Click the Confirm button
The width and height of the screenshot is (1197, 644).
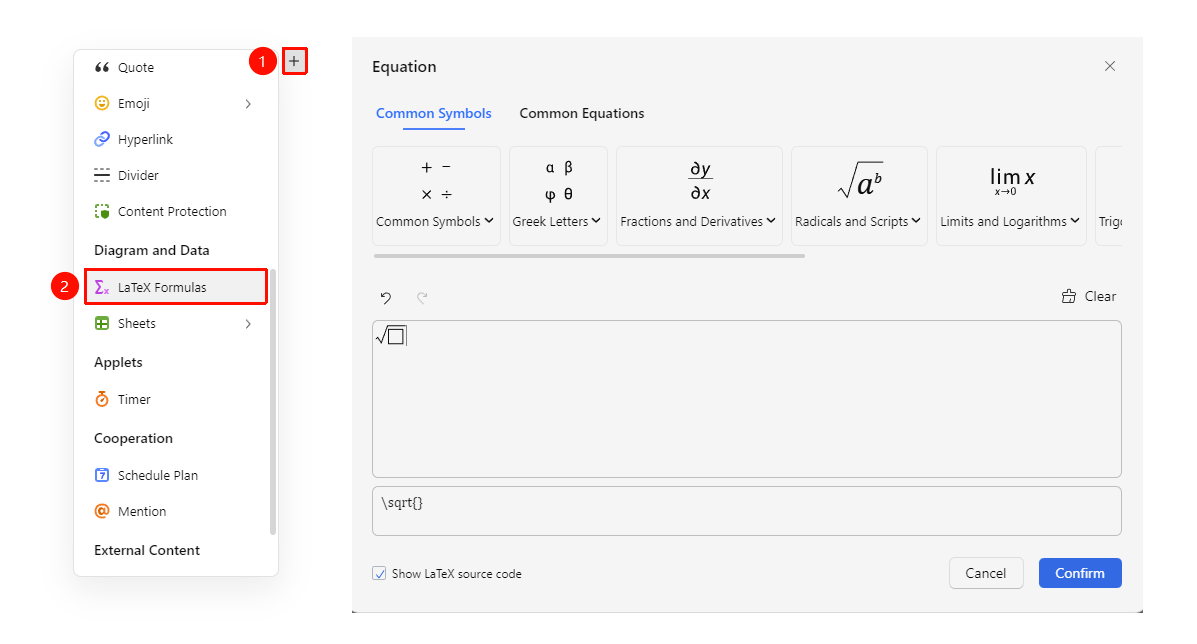pyautogui.click(x=1080, y=573)
